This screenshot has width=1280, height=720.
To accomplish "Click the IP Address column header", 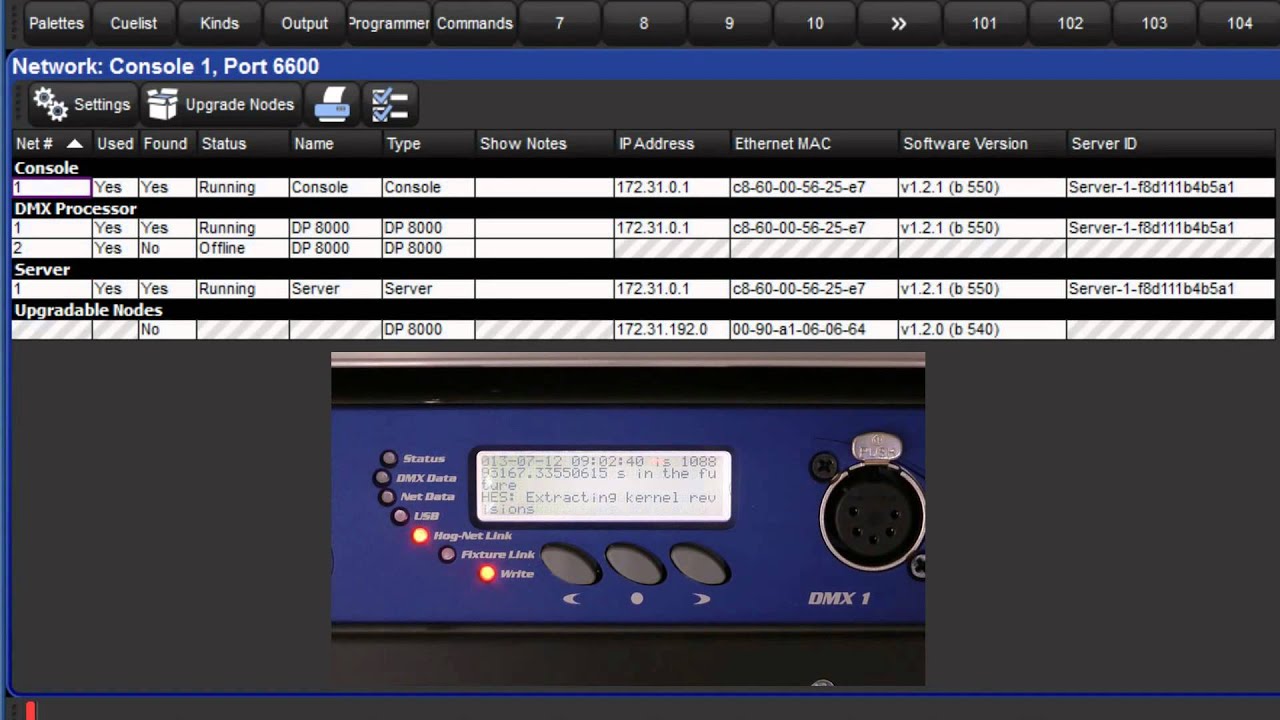I will coord(671,144).
